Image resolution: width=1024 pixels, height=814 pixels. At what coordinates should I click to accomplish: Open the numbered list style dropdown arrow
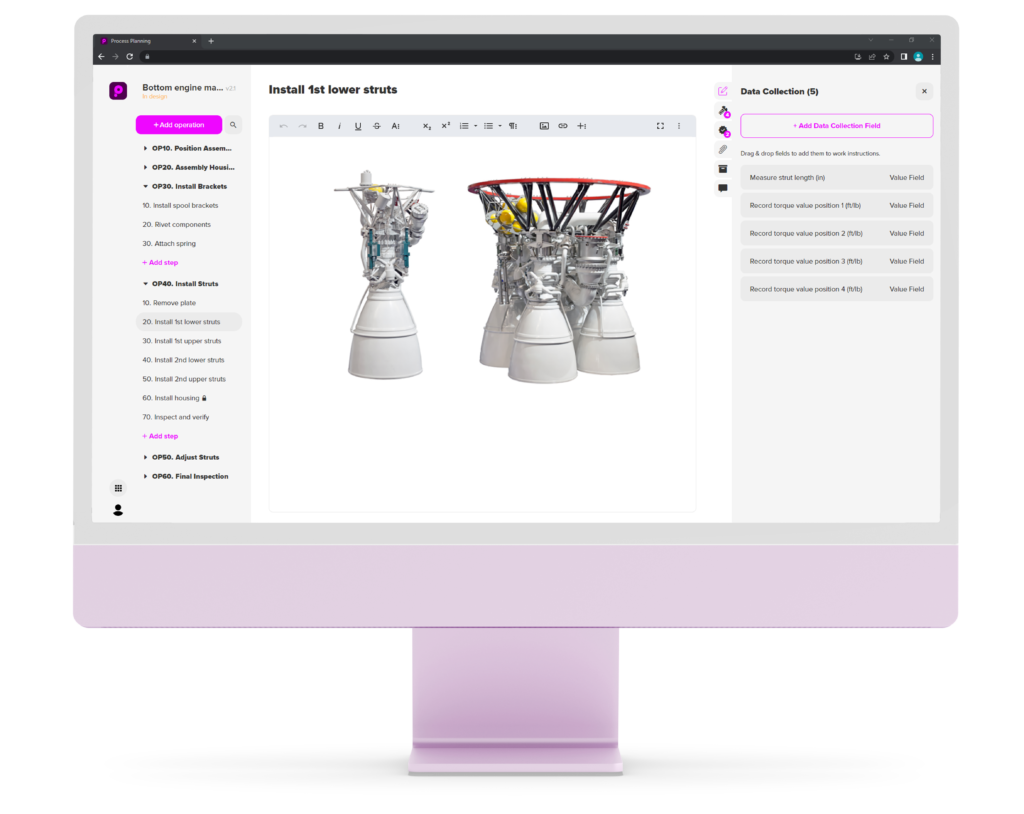click(475, 126)
